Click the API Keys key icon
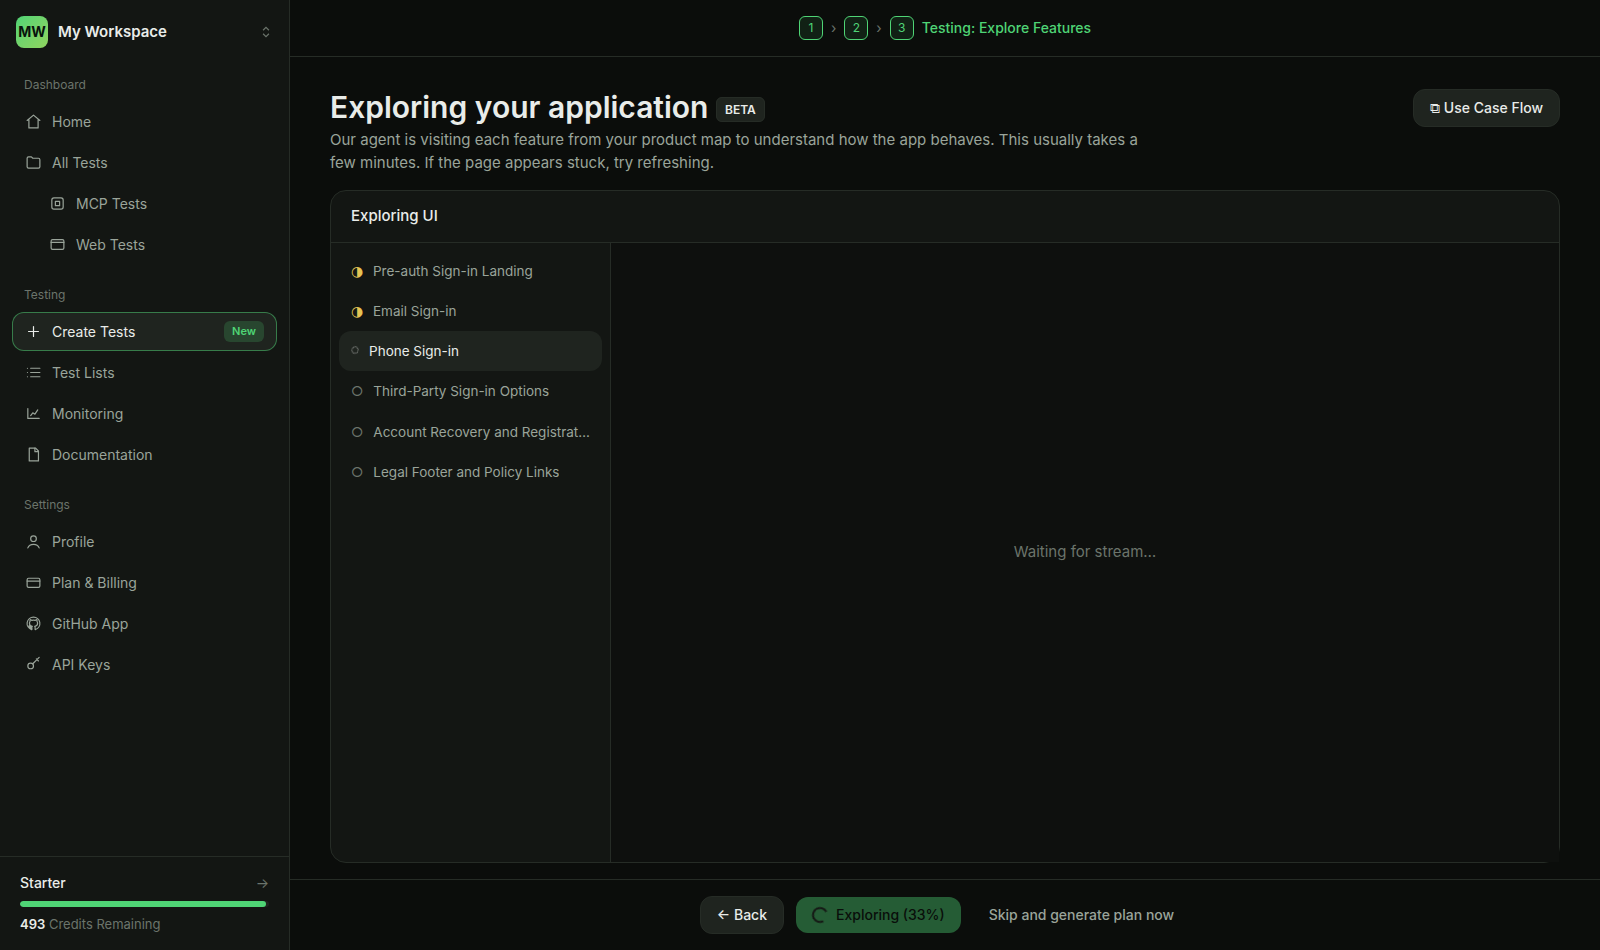 click(33, 665)
